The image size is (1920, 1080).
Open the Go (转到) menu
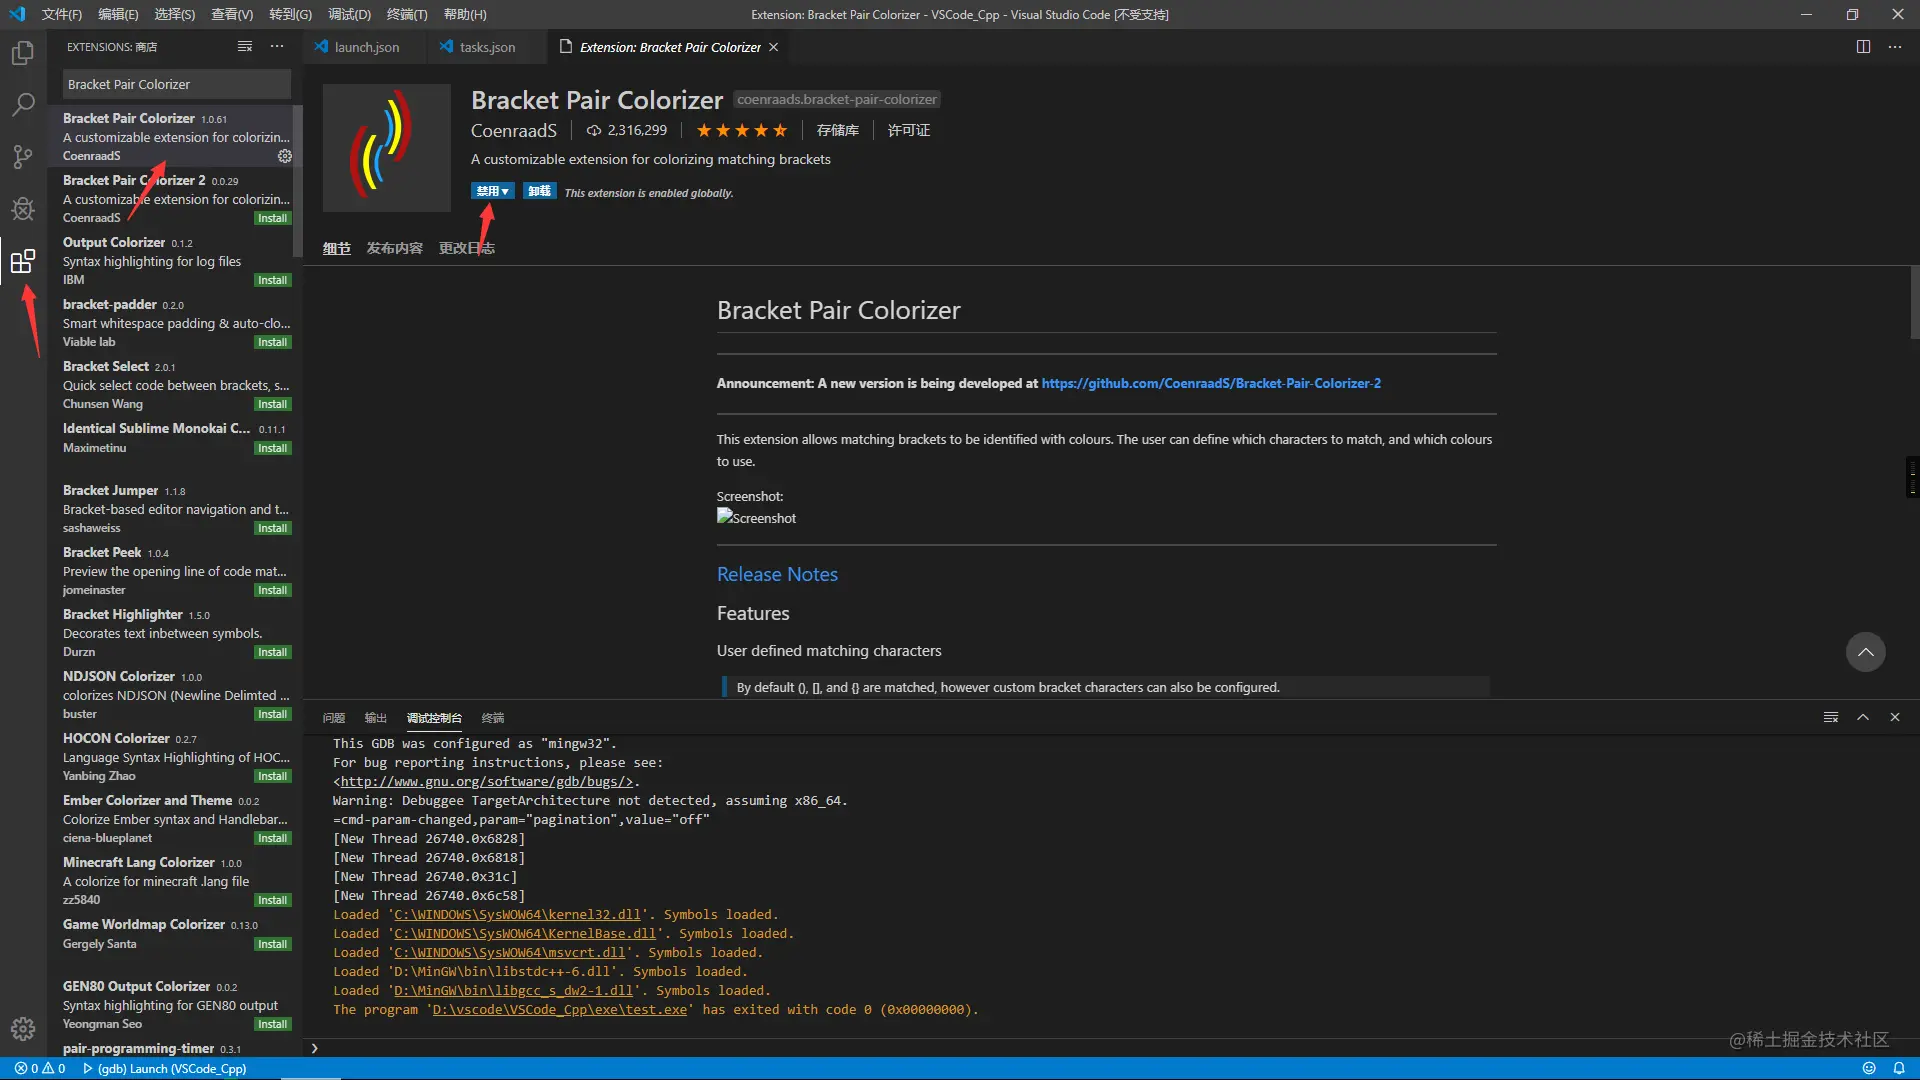290,14
